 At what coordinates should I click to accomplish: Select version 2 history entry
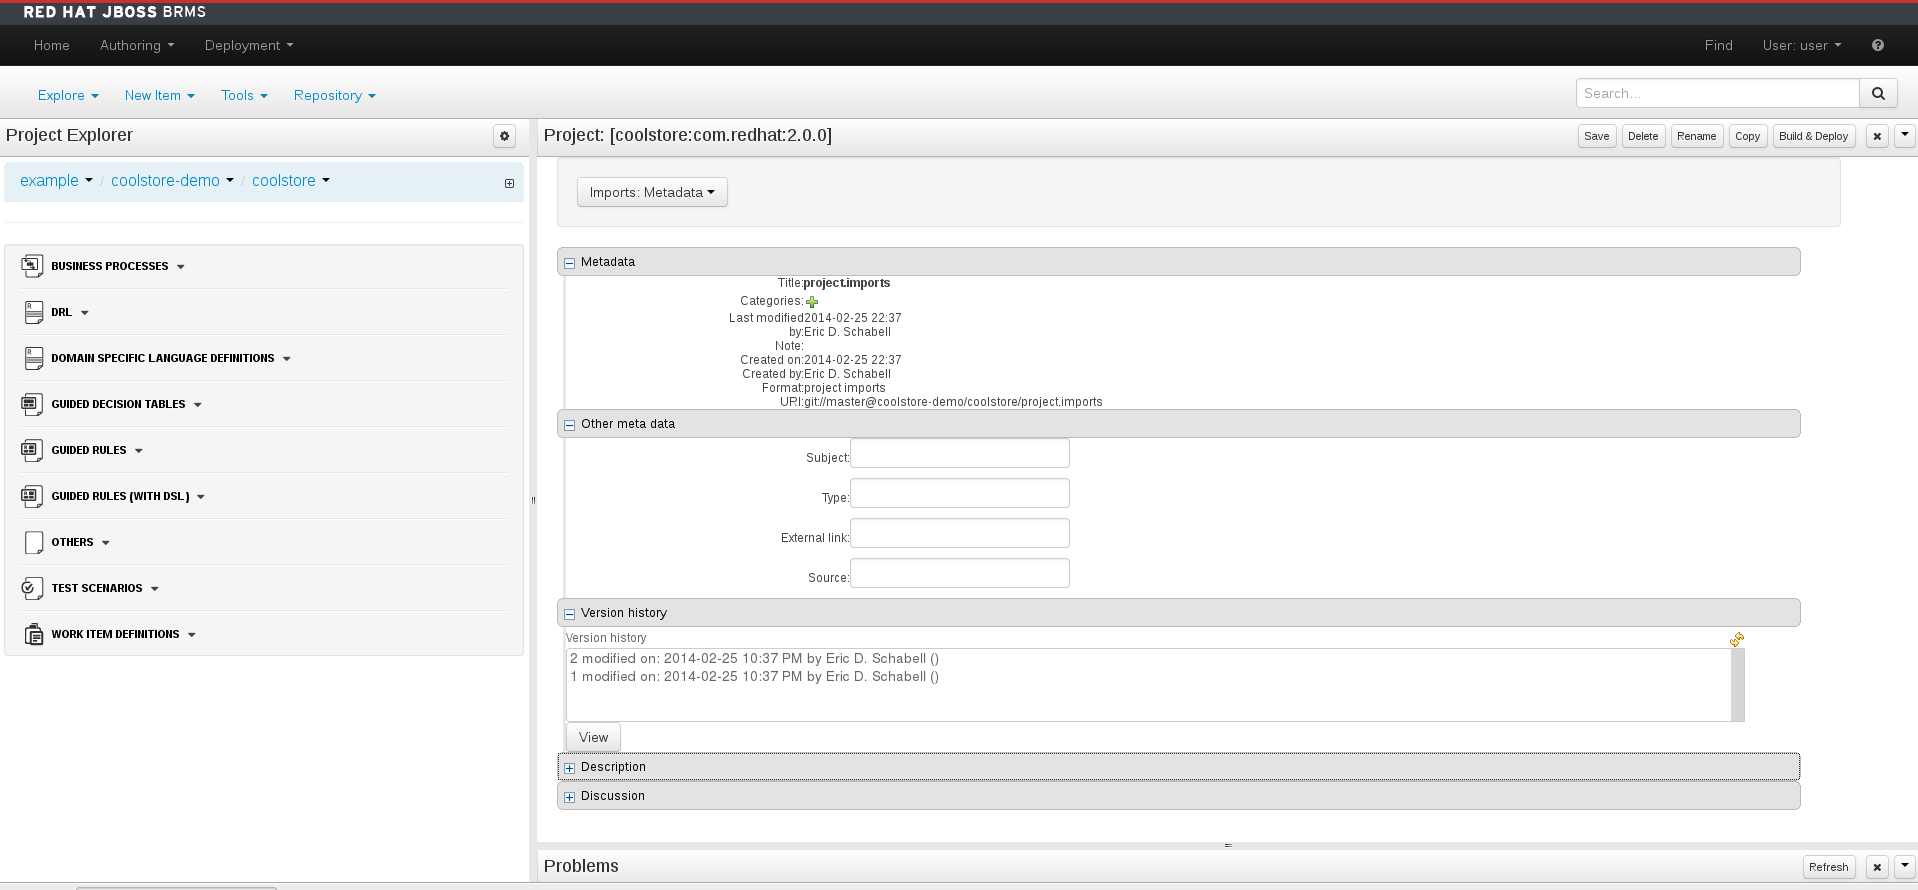point(754,658)
